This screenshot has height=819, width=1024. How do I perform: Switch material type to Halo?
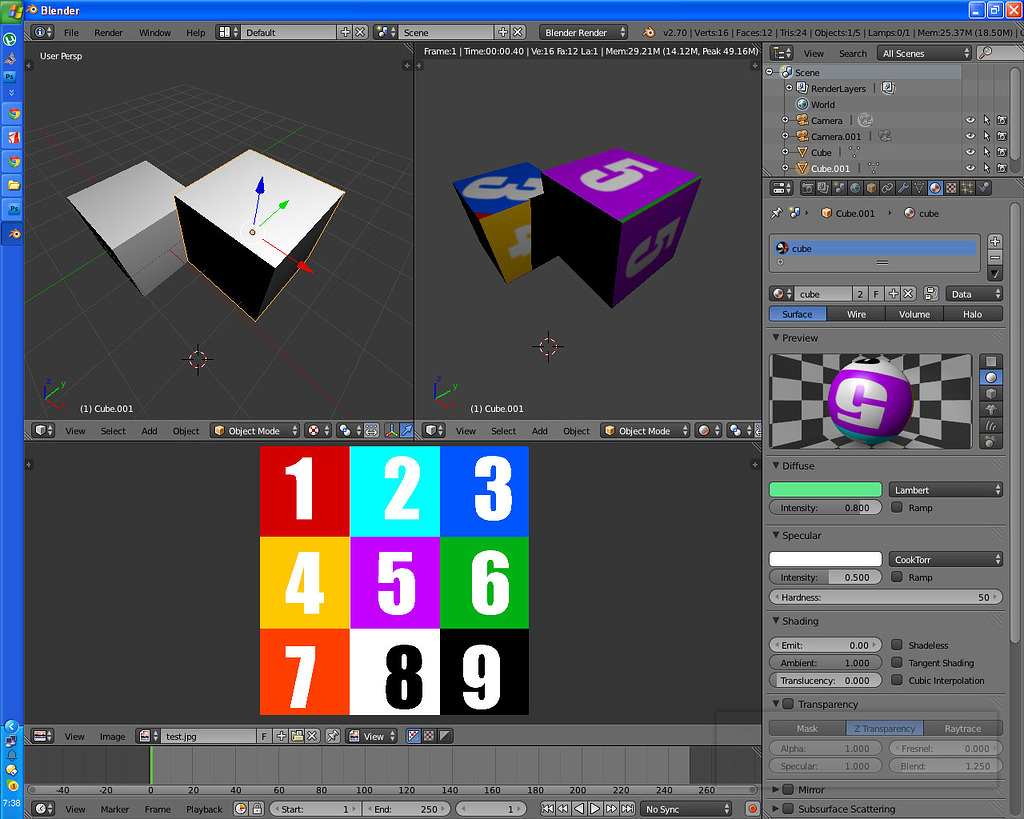pyautogui.click(x=972, y=314)
